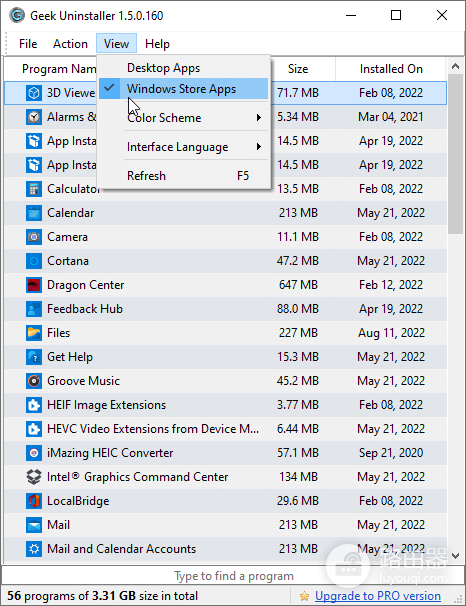Screen dimensions: 466x606
Task: Open the File menu
Action: point(28,44)
